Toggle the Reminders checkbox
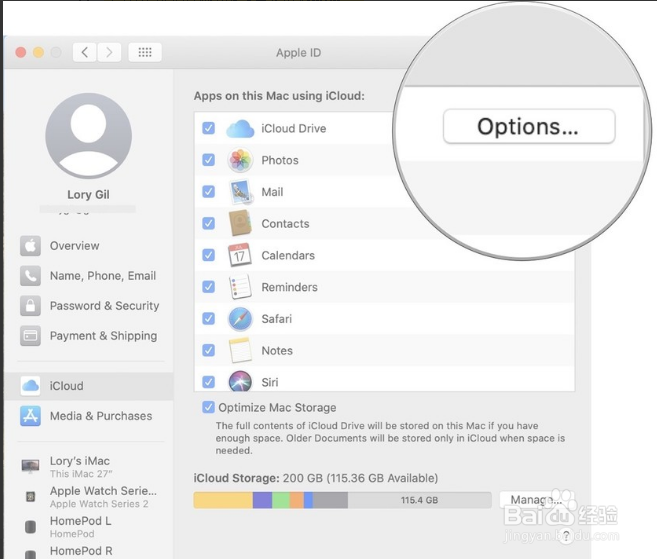This screenshot has width=657, height=559. coord(208,287)
